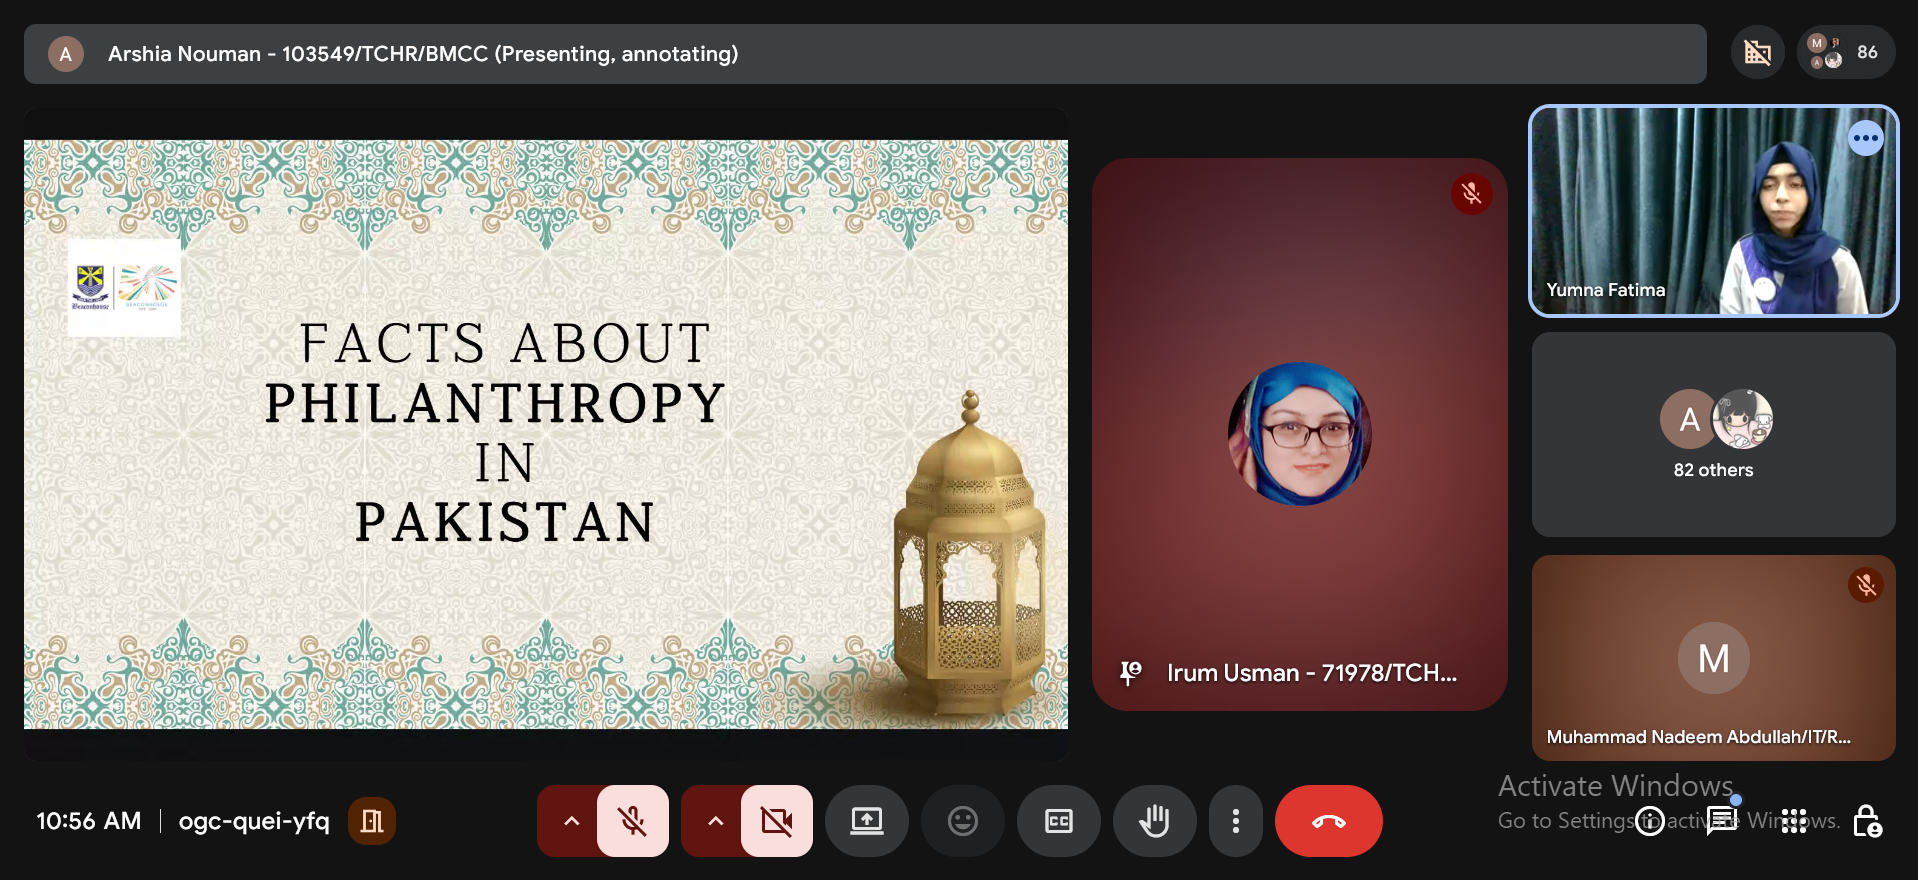Click the companion mode door icon
This screenshot has width=1918, height=880.
pyautogui.click(x=372, y=821)
